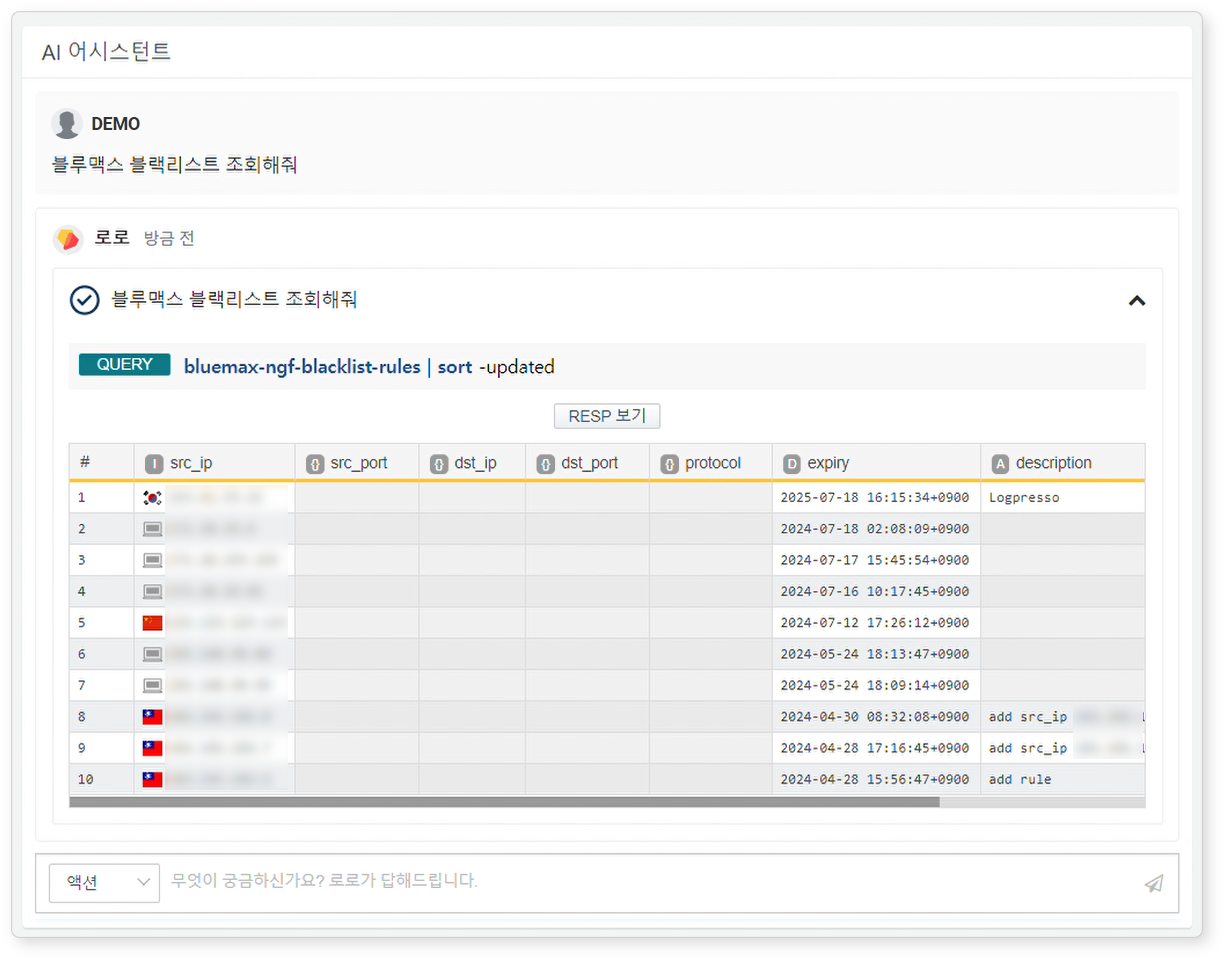The image size is (1225, 960).
Task: Click the Taiwan flag in row 9
Action: [x=152, y=747]
